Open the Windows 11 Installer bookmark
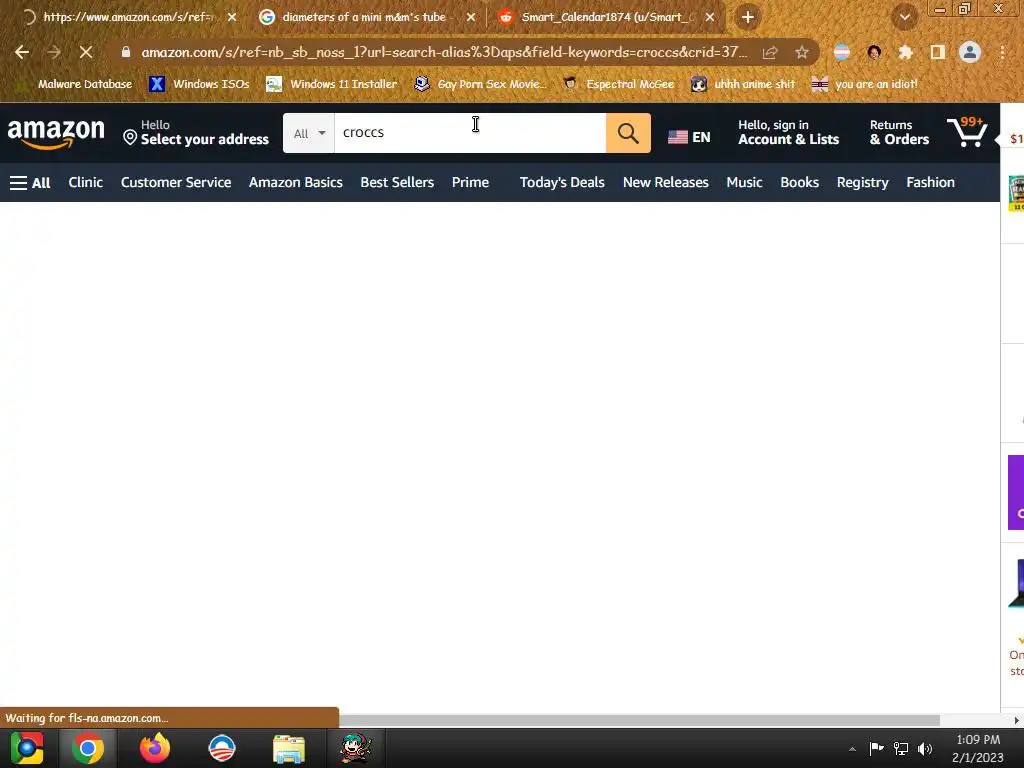1024x768 pixels. tap(332, 84)
